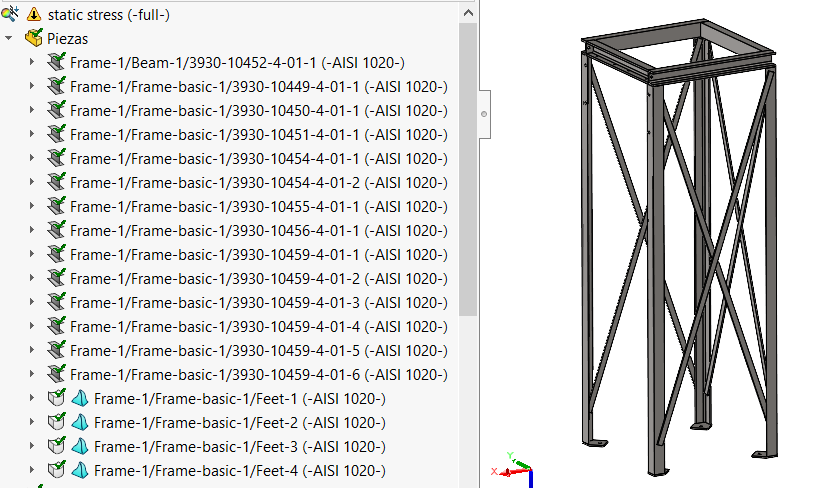Expand the 3930-10456-4-01-1 part
This screenshot has height=488, width=815.
point(32,230)
